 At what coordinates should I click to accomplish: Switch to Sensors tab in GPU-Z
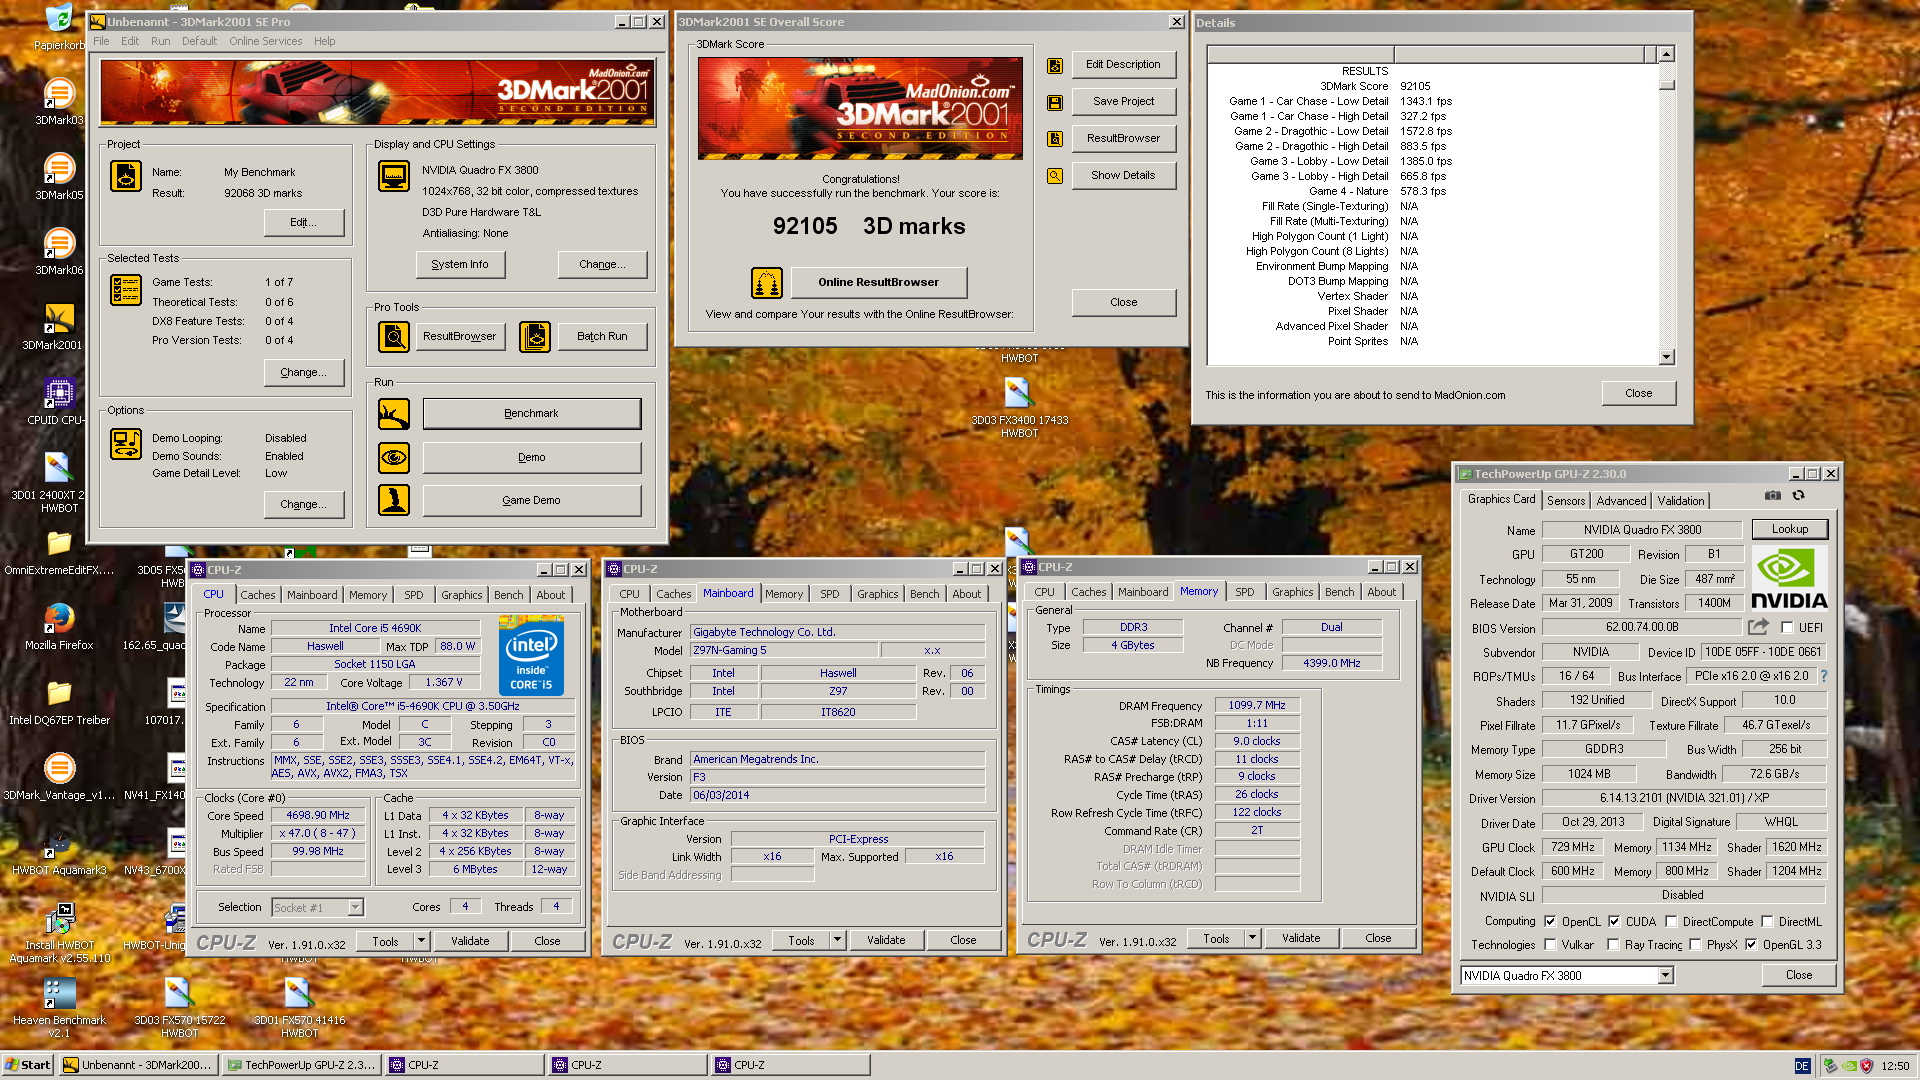(1566, 501)
